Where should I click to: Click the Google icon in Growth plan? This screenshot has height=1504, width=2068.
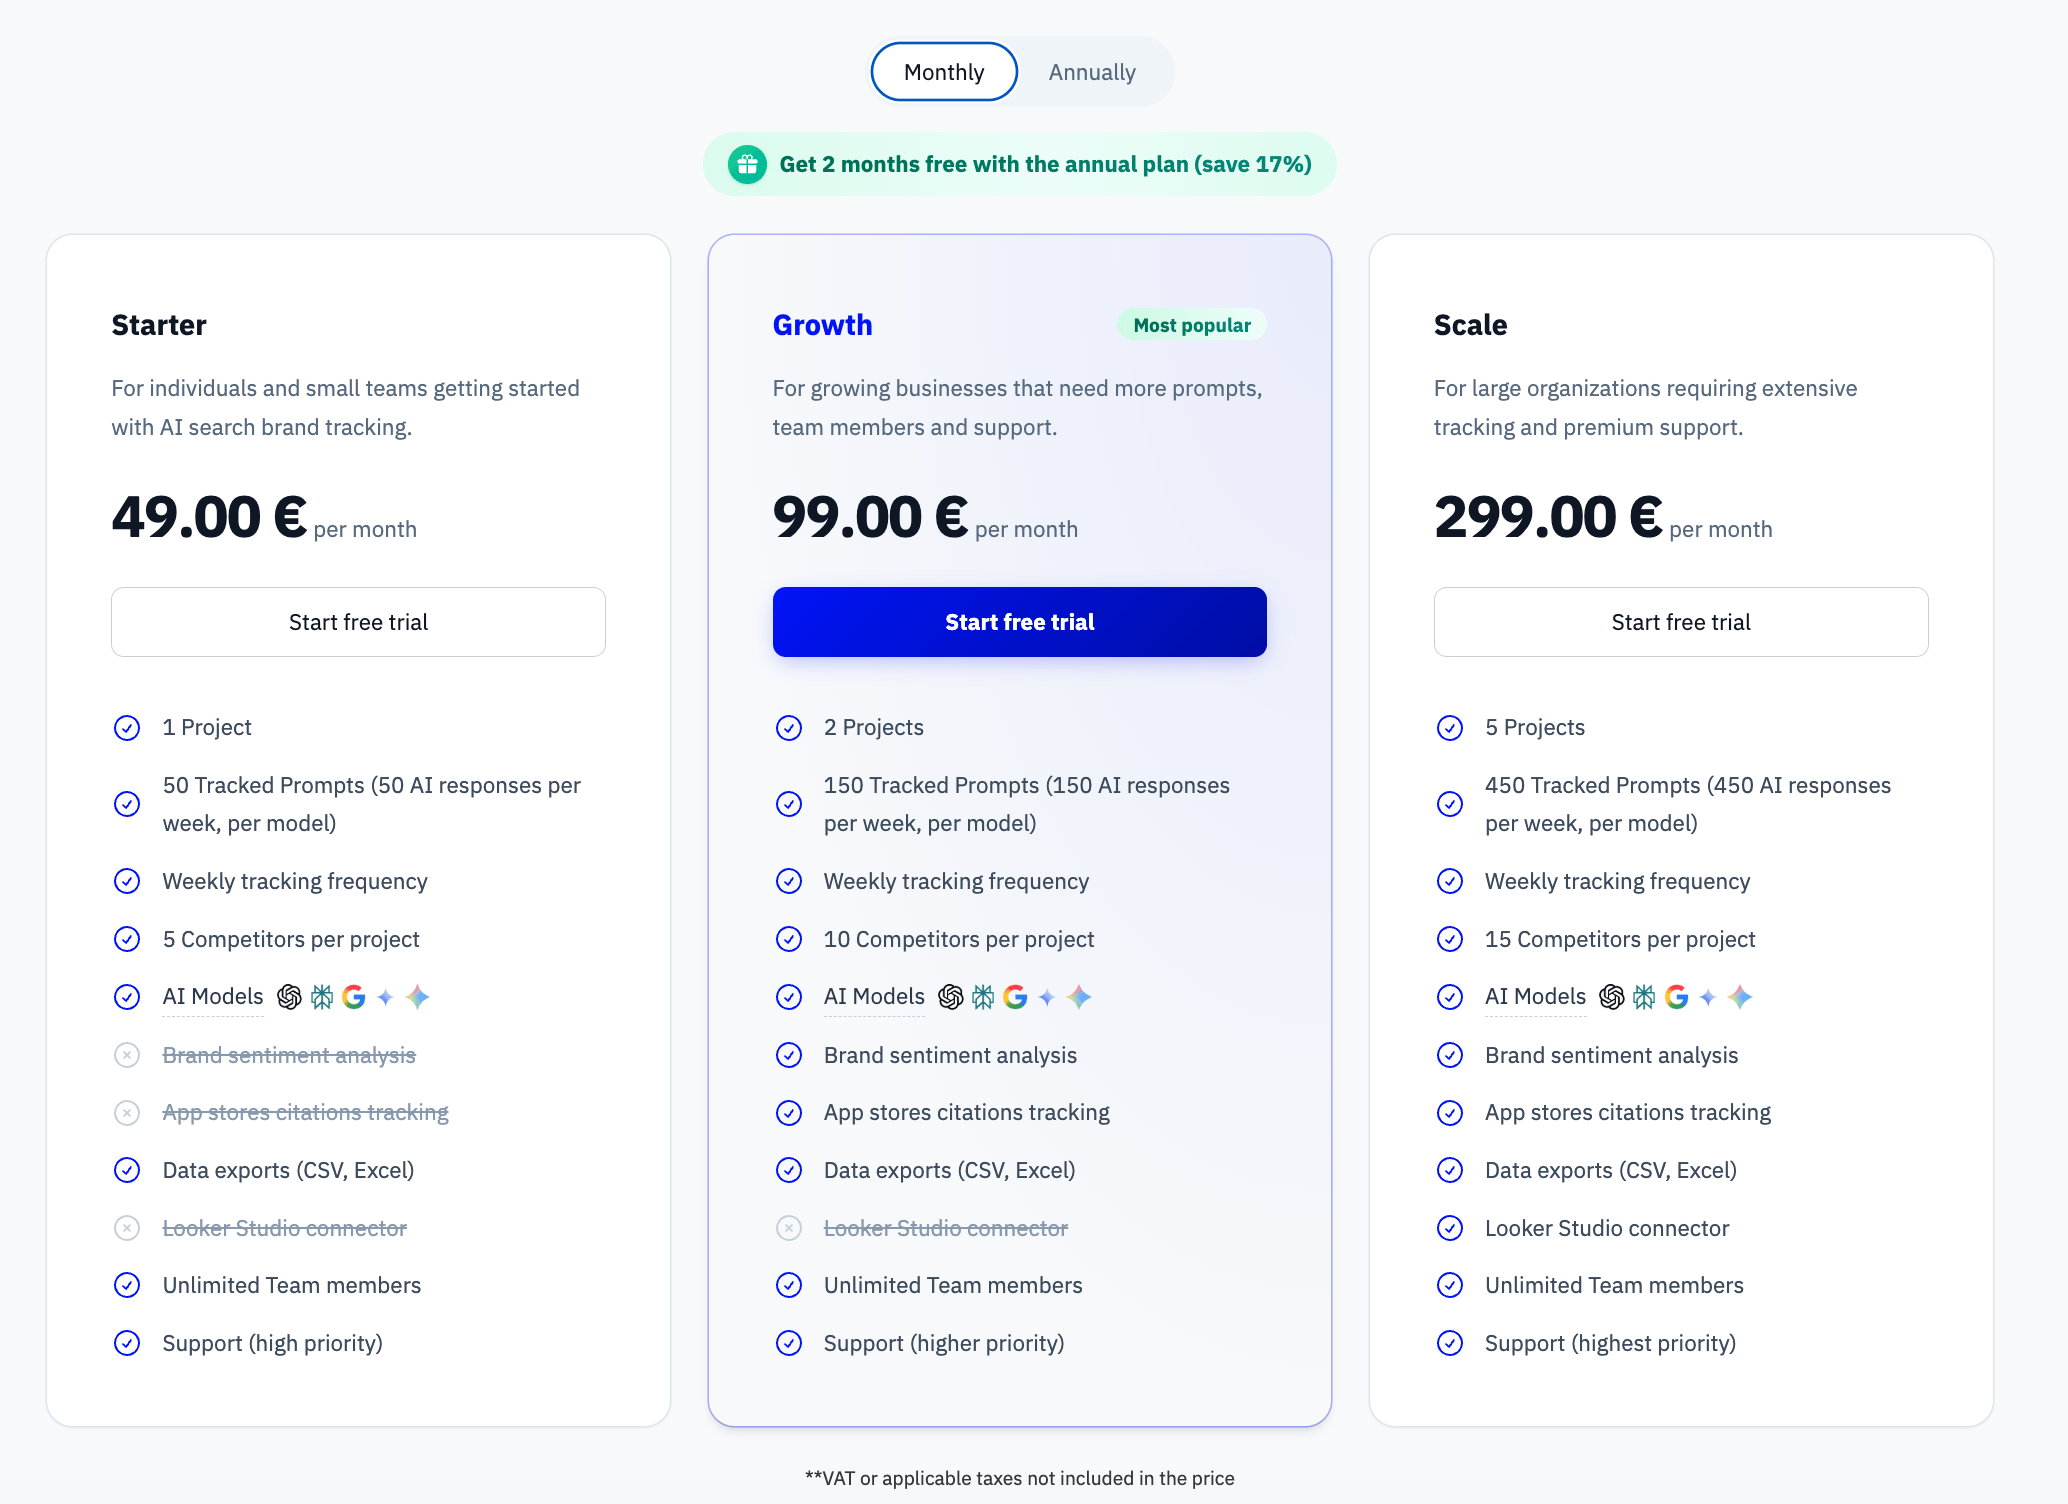(1015, 997)
